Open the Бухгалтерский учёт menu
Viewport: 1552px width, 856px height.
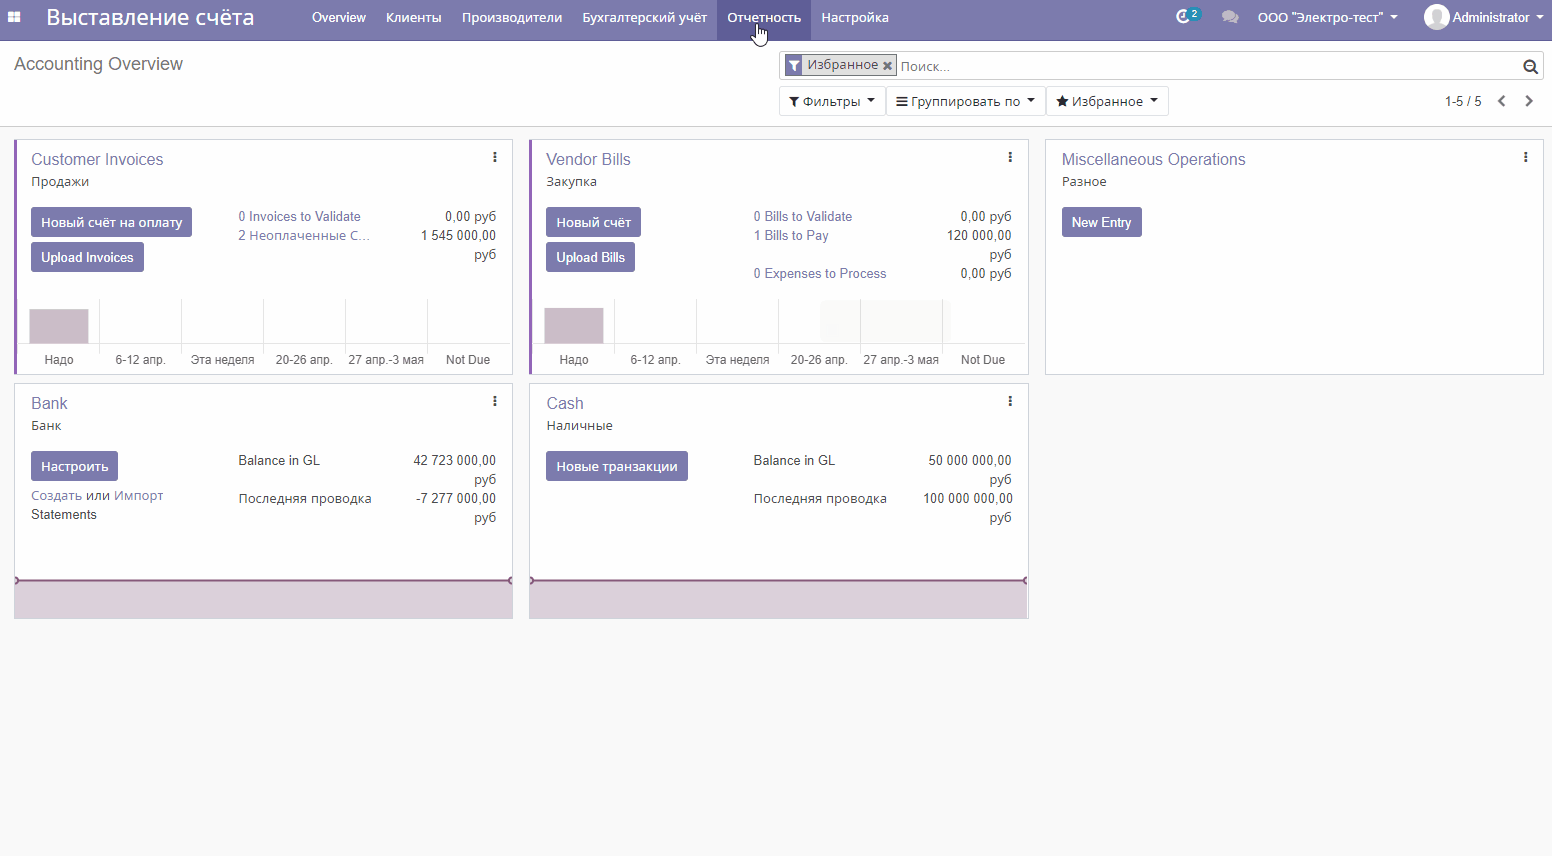(644, 17)
